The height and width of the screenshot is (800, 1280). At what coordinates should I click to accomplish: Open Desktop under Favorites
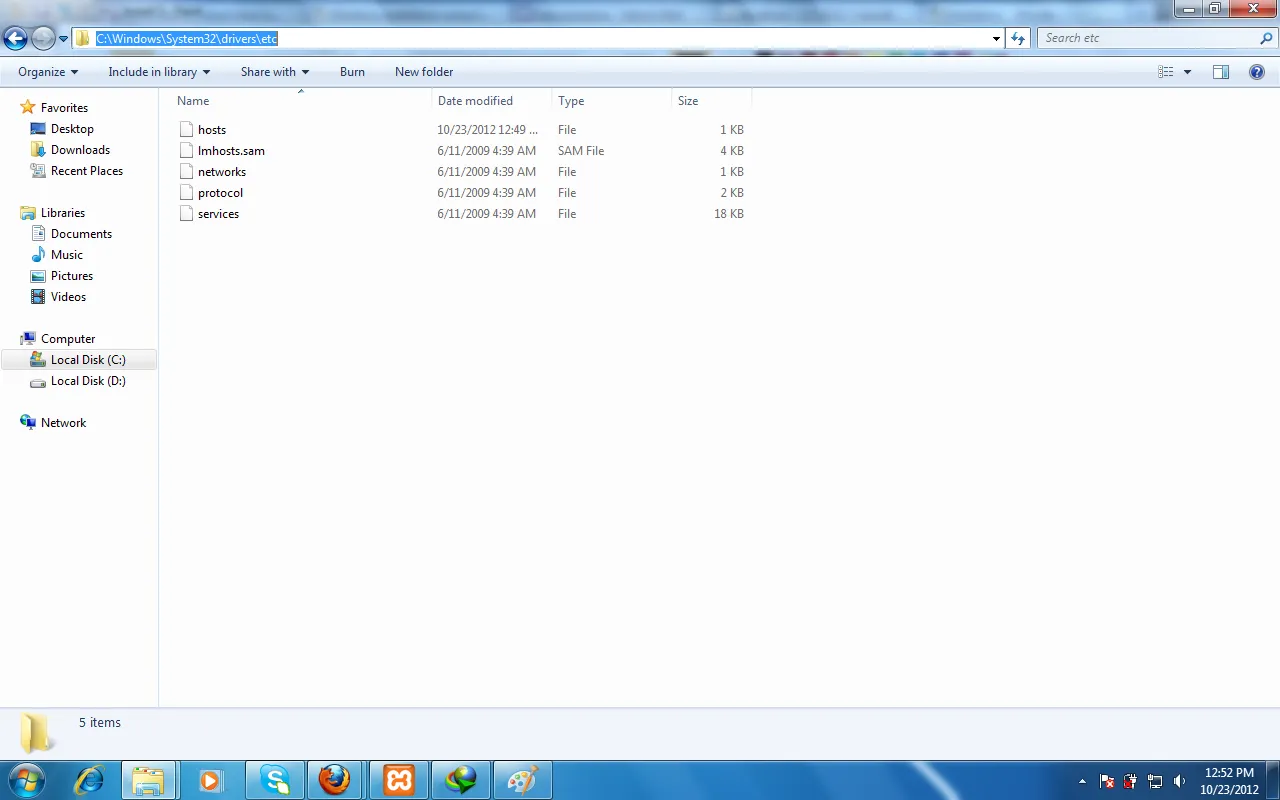(72, 129)
